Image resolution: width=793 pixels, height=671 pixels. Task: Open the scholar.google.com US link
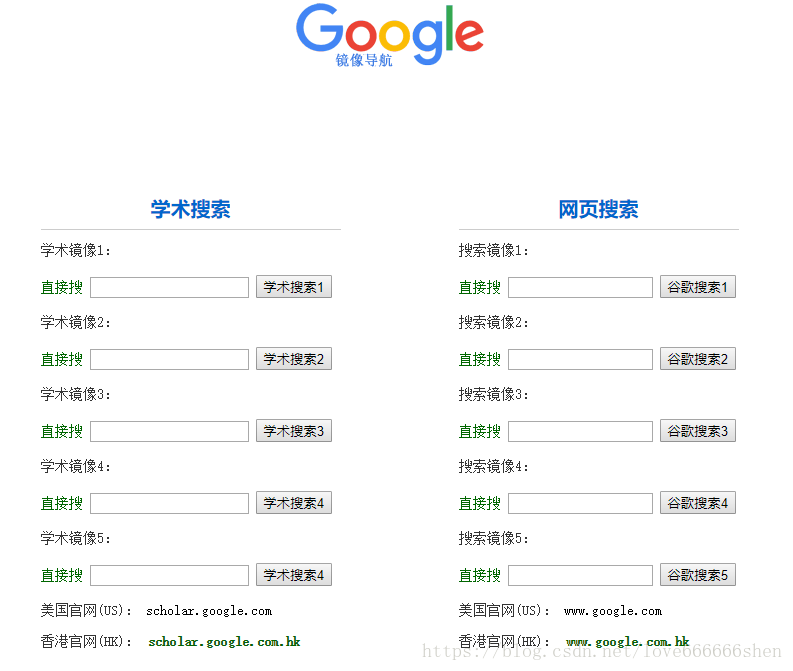(x=209, y=611)
